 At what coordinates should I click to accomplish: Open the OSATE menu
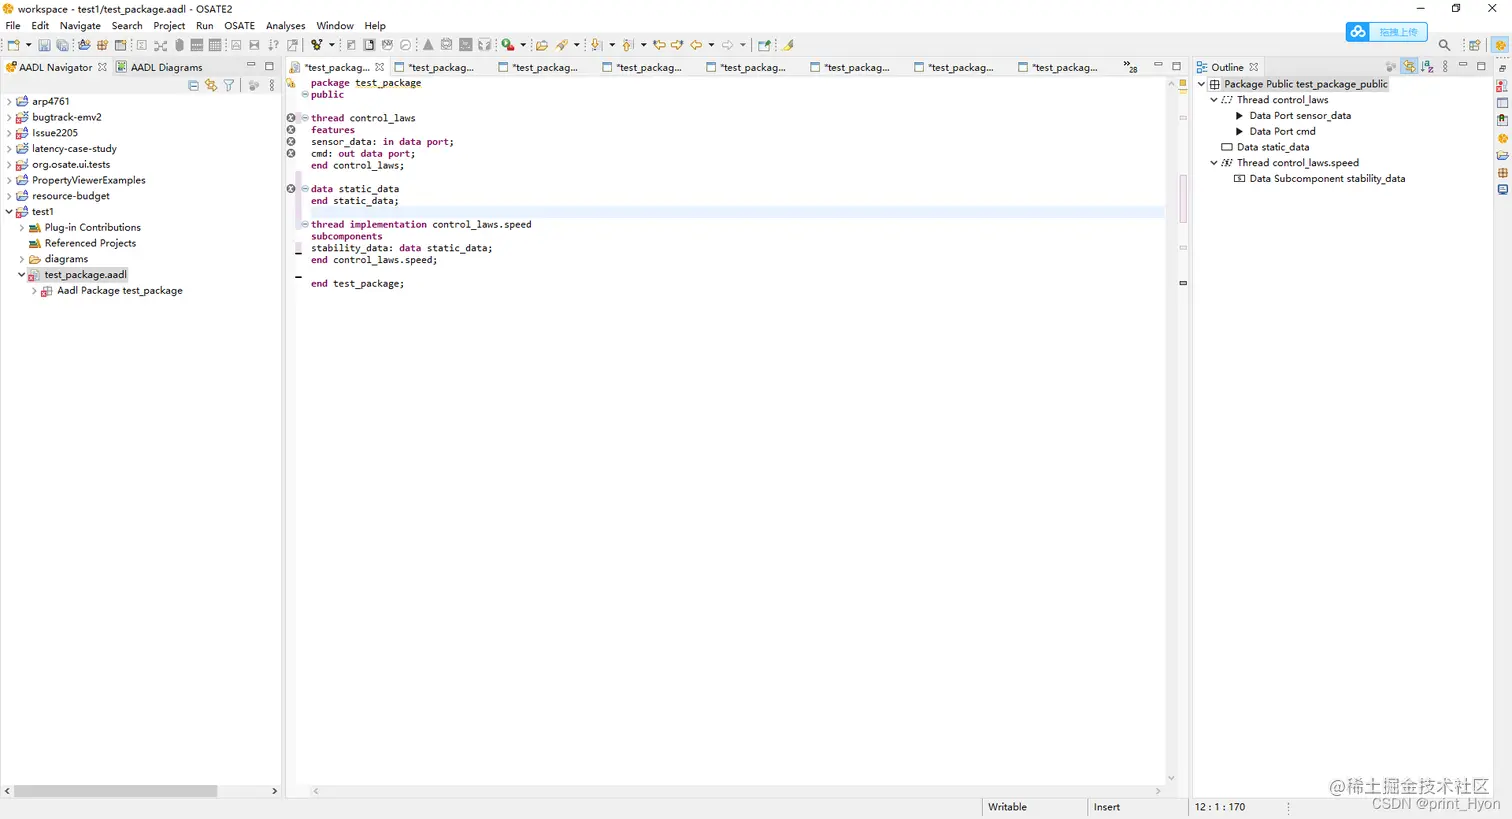[x=239, y=26]
